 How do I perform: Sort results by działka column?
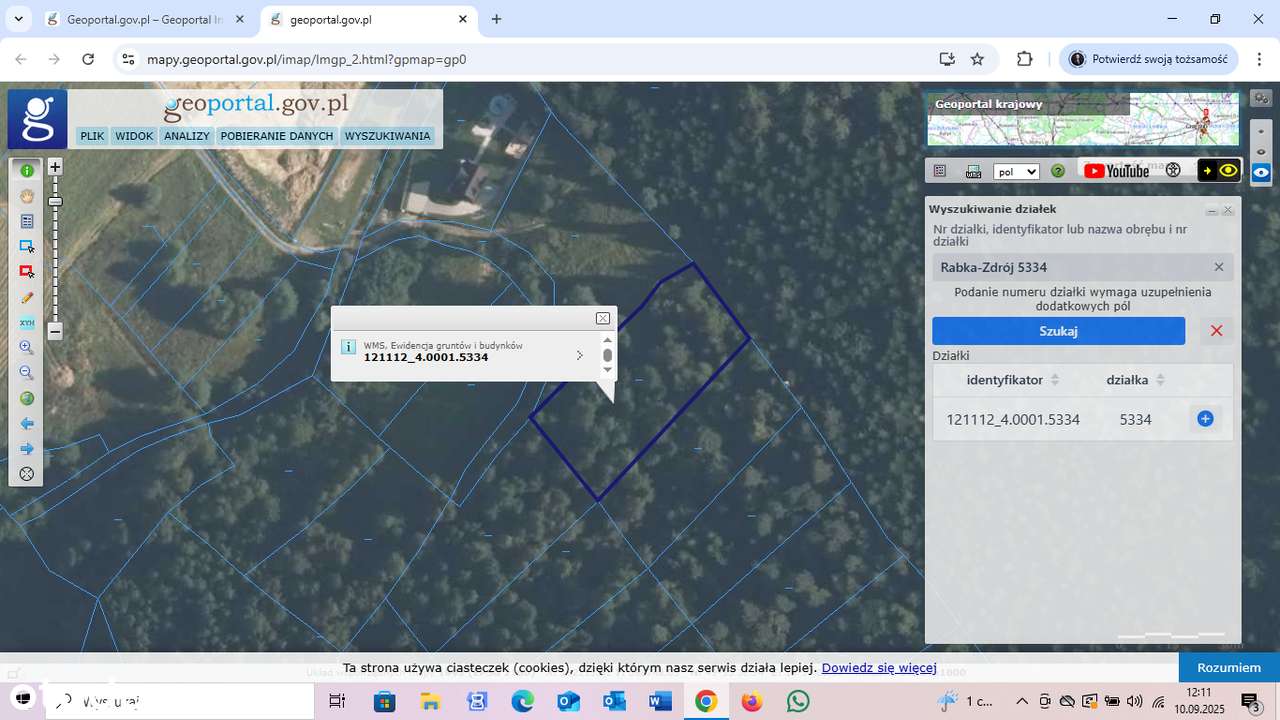click(1136, 380)
